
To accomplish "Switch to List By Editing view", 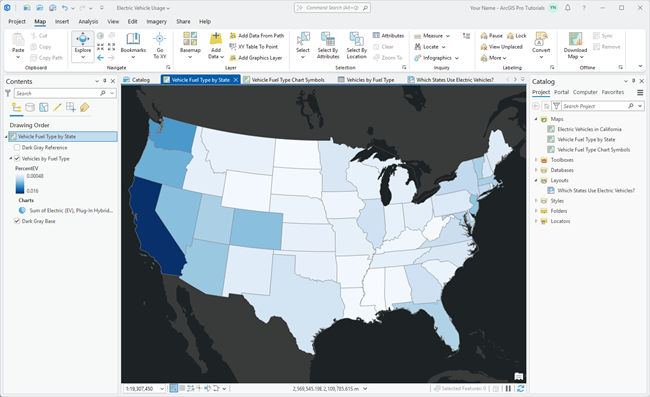I will (x=57, y=108).
